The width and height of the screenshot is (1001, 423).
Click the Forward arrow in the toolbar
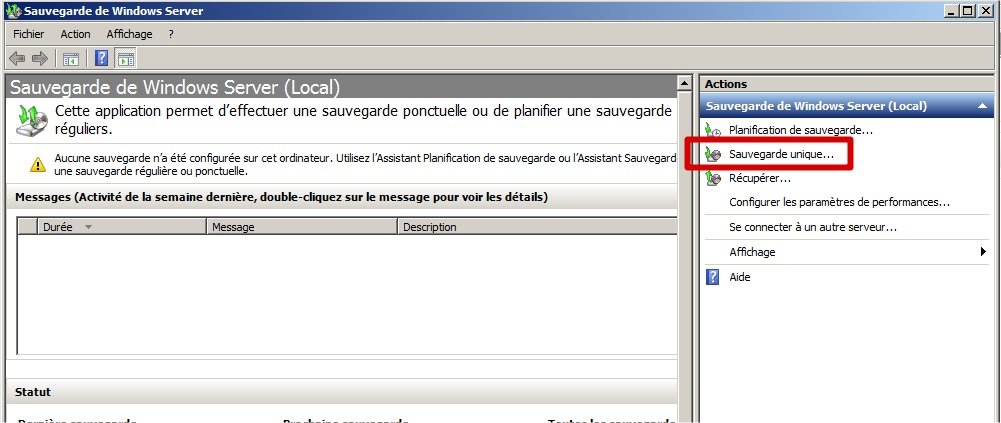point(39,58)
